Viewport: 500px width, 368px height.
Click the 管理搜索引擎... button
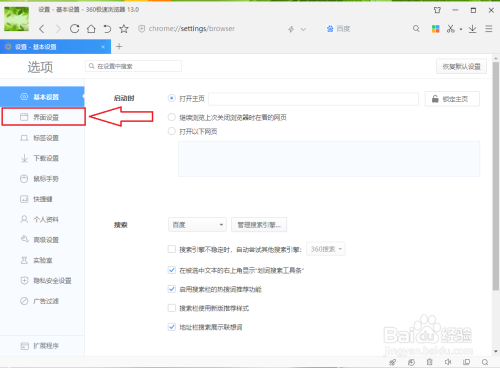click(x=259, y=225)
